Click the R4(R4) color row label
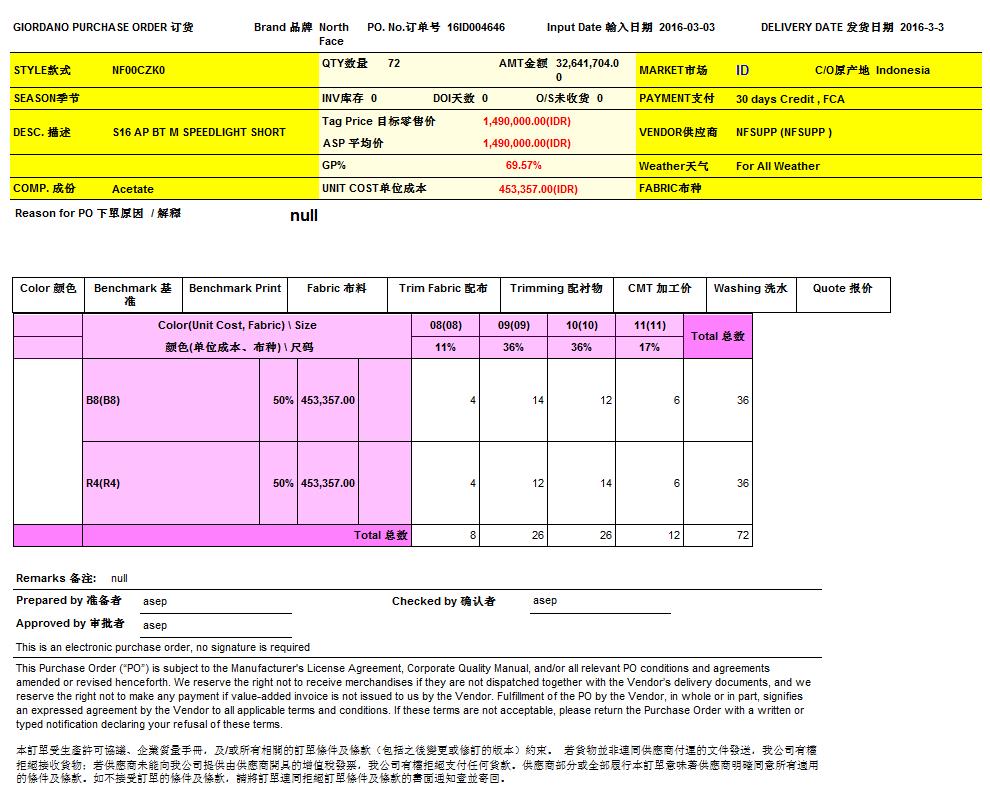Image resolution: width=990 pixels, height=808 pixels. pos(103,483)
